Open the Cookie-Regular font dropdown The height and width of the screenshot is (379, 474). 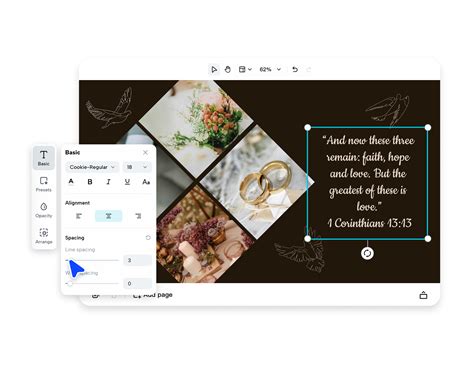[x=92, y=167]
